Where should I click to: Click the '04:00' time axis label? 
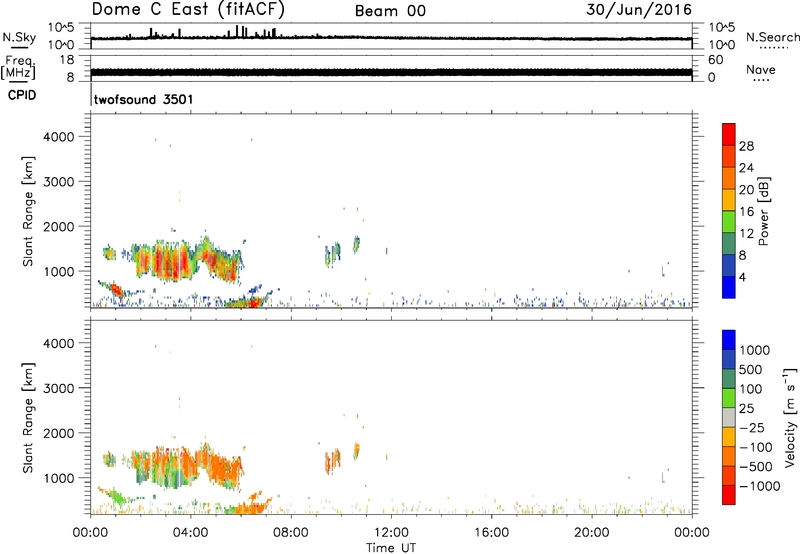(x=191, y=533)
